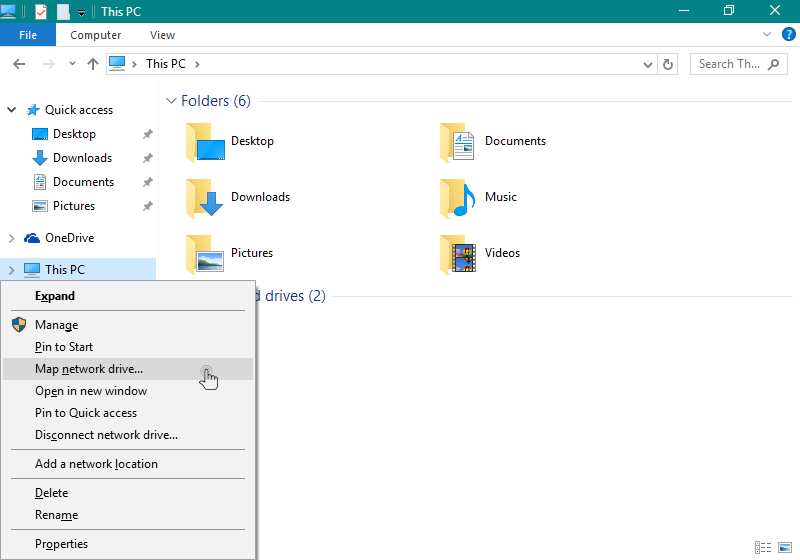This screenshot has height=560, width=800.
Task: Click the pin icon next to Desktop
Action: [x=147, y=134]
